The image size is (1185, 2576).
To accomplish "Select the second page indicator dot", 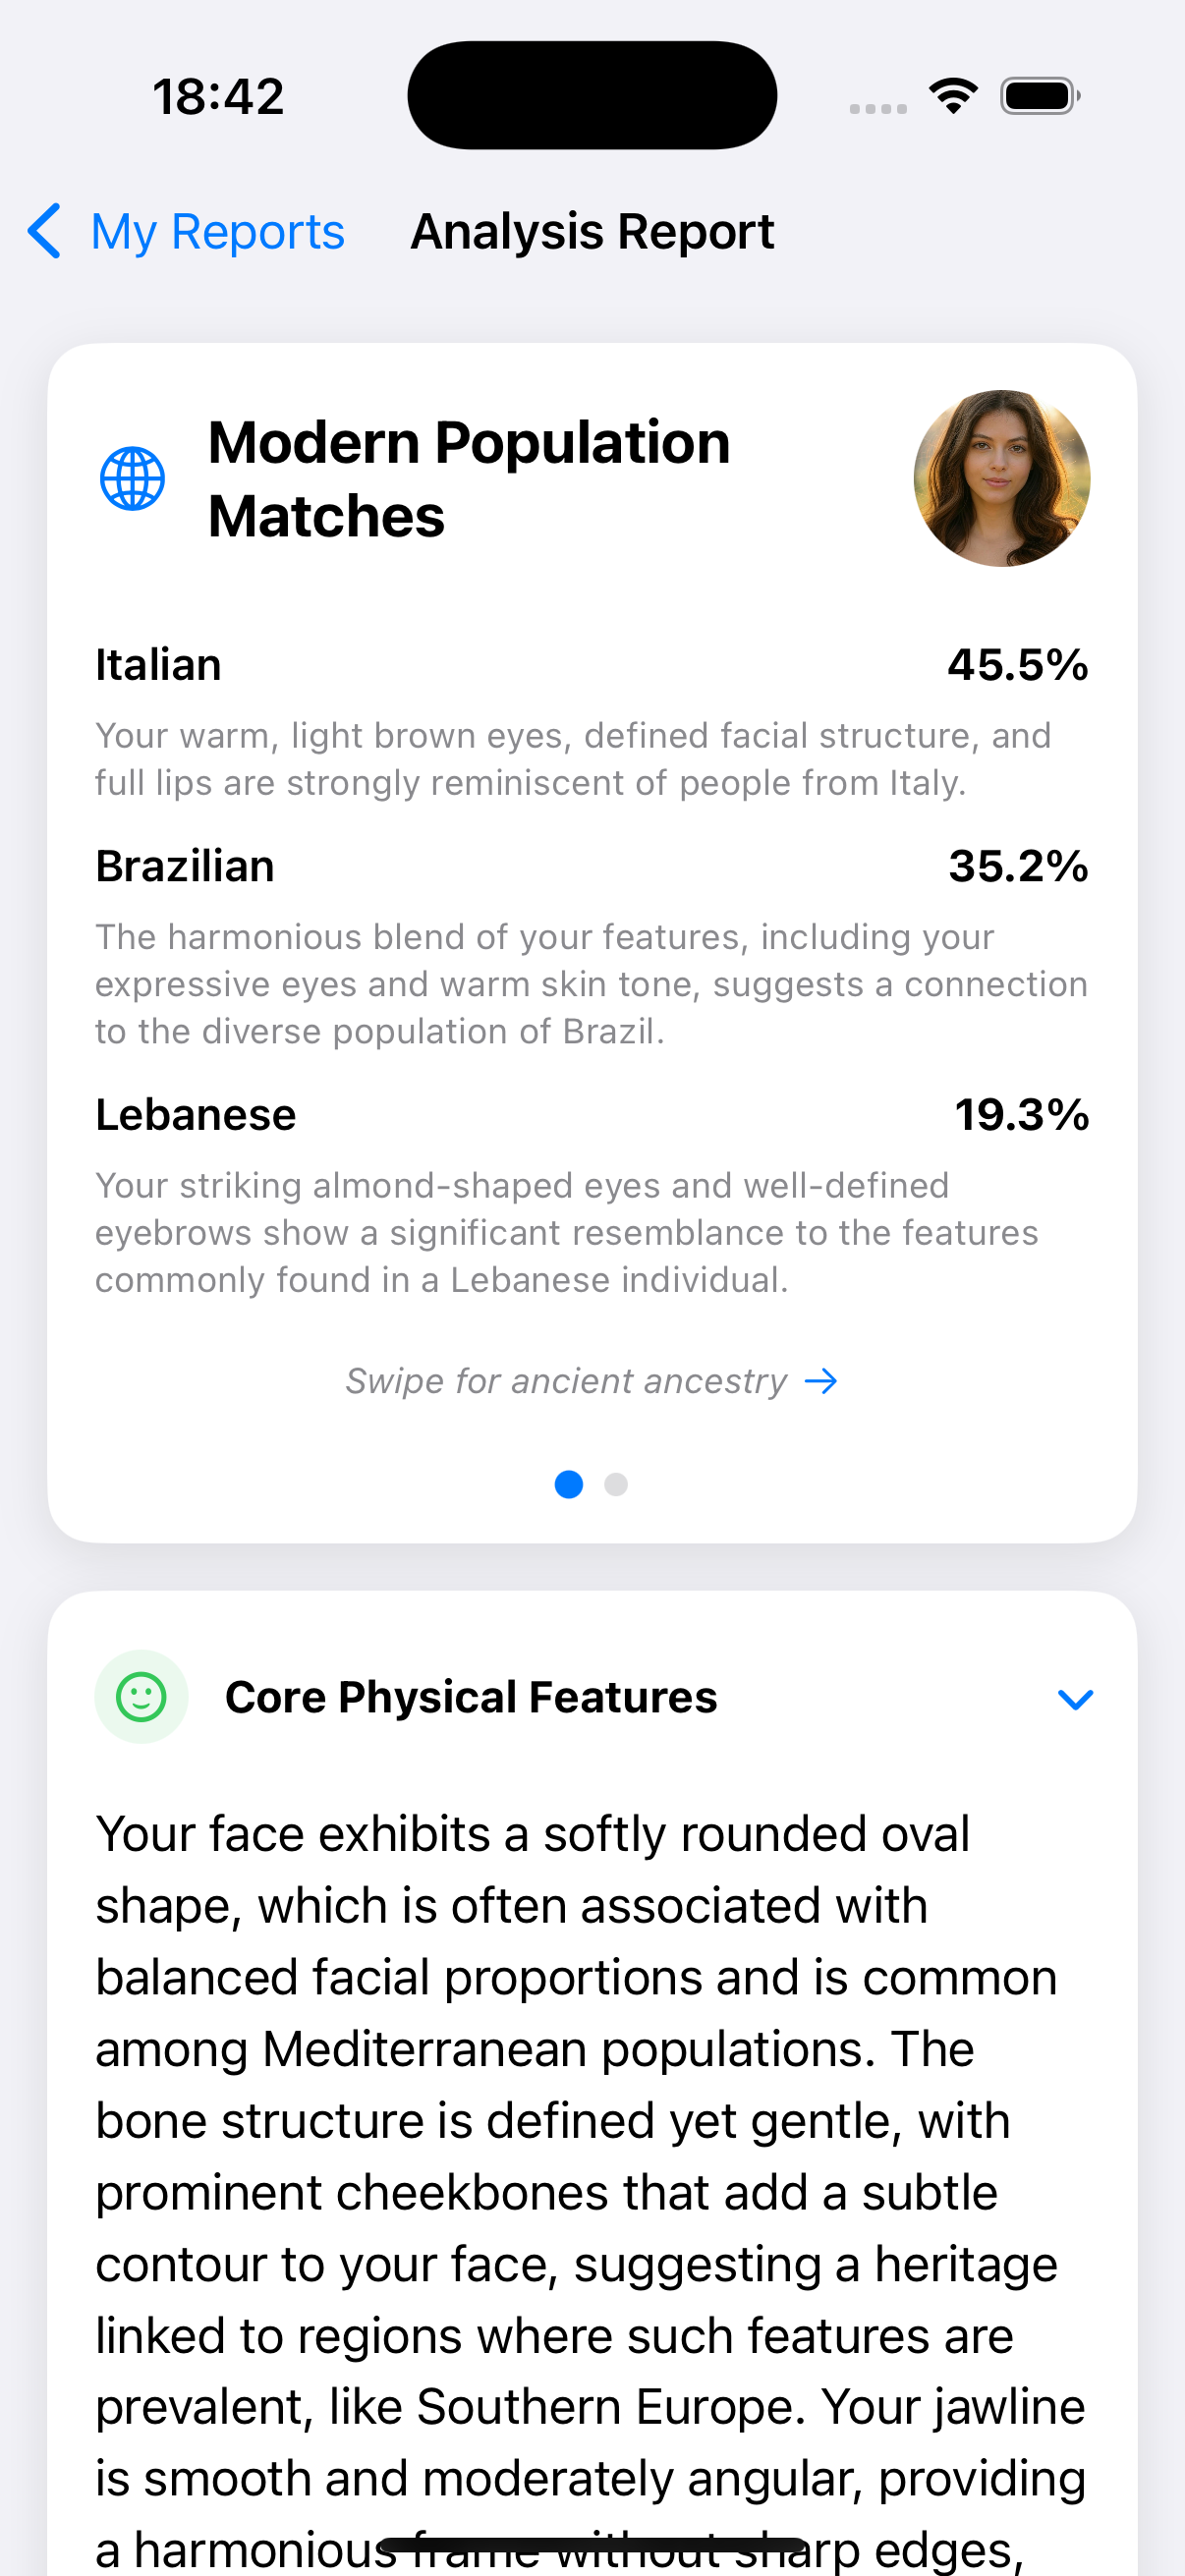I will [616, 1485].
